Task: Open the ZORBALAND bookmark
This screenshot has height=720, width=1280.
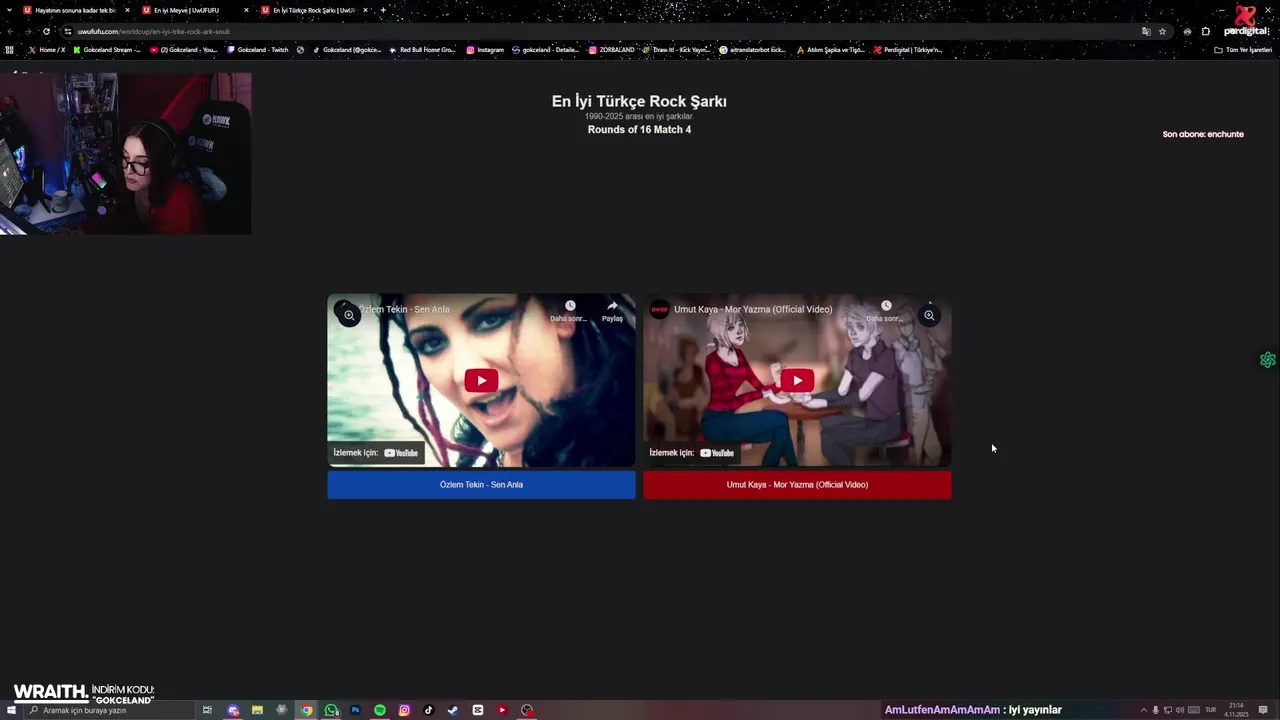Action: [x=612, y=49]
